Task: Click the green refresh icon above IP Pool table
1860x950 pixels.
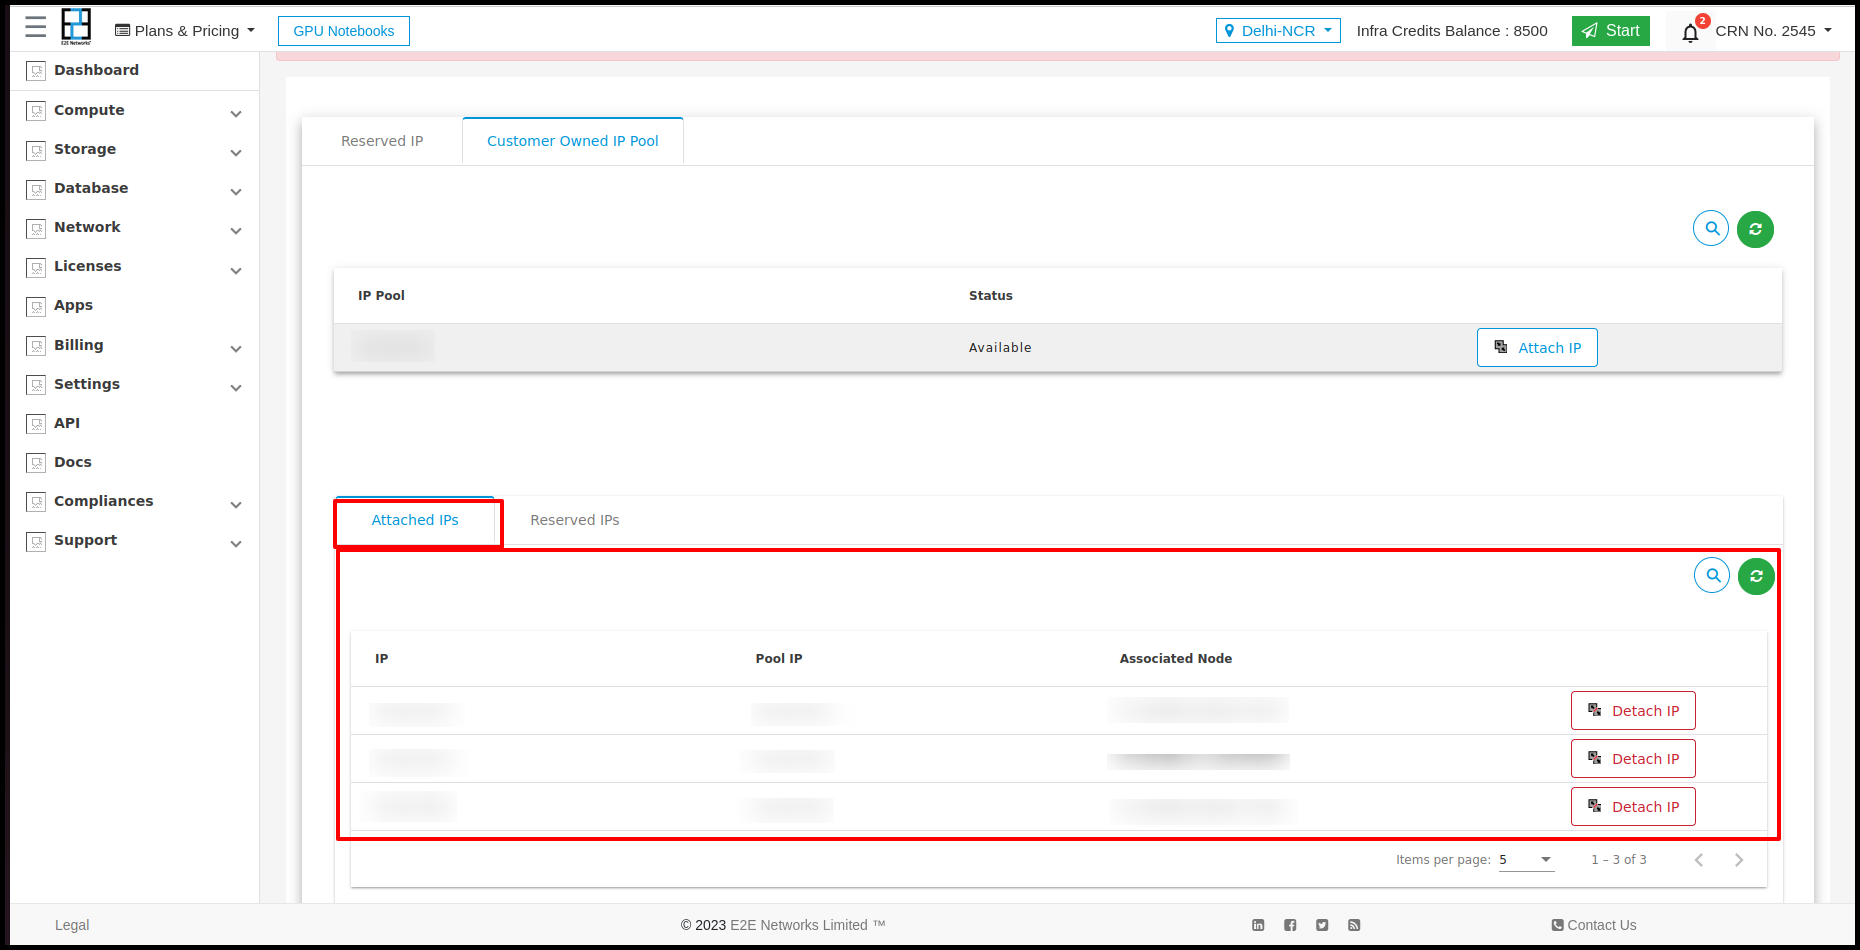Action: click(1755, 229)
